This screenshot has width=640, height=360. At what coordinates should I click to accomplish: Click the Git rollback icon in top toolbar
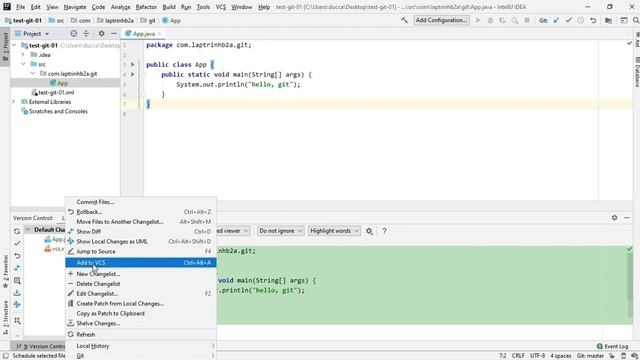pyautogui.click(x=593, y=20)
